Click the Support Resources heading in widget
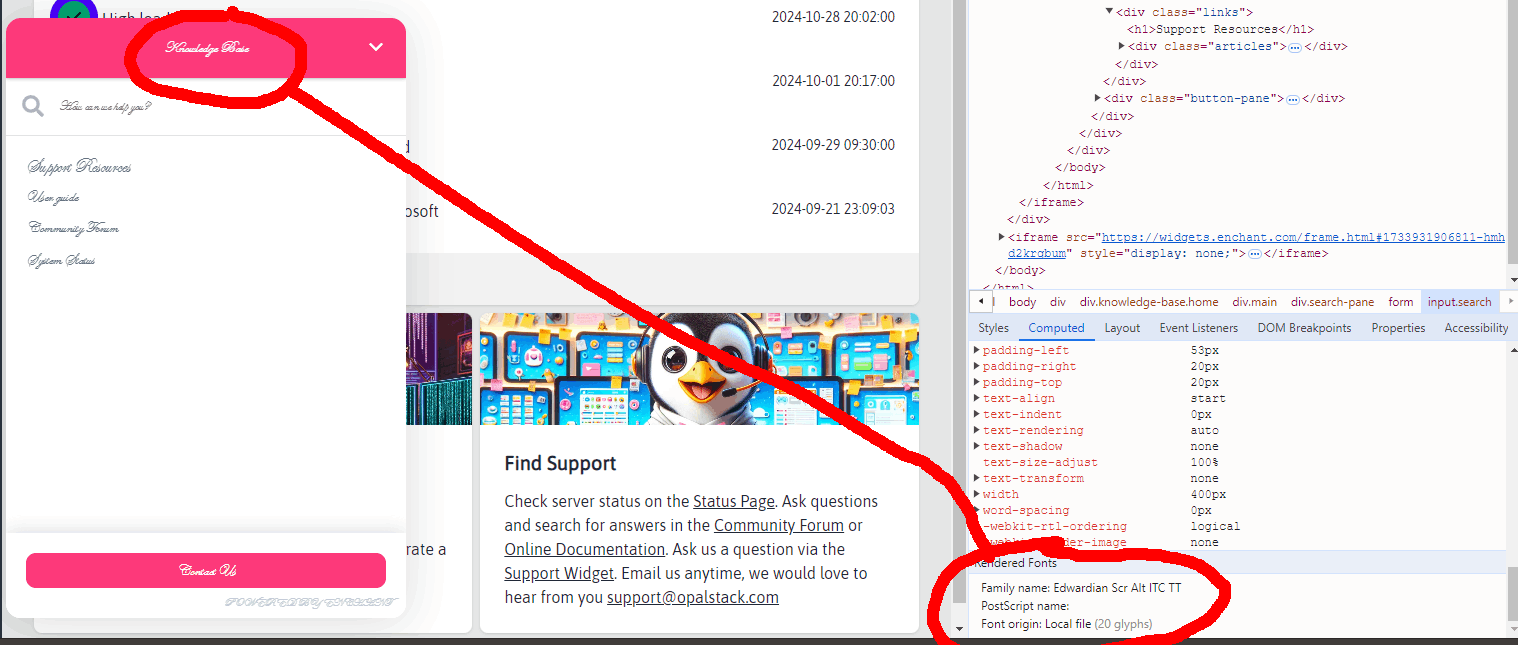1518x645 pixels. coord(80,167)
